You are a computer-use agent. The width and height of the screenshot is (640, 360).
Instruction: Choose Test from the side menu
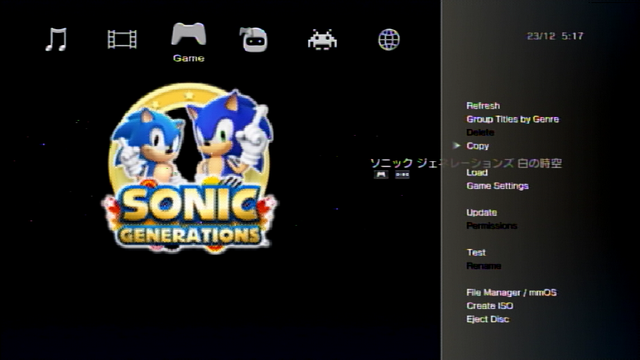point(476,253)
